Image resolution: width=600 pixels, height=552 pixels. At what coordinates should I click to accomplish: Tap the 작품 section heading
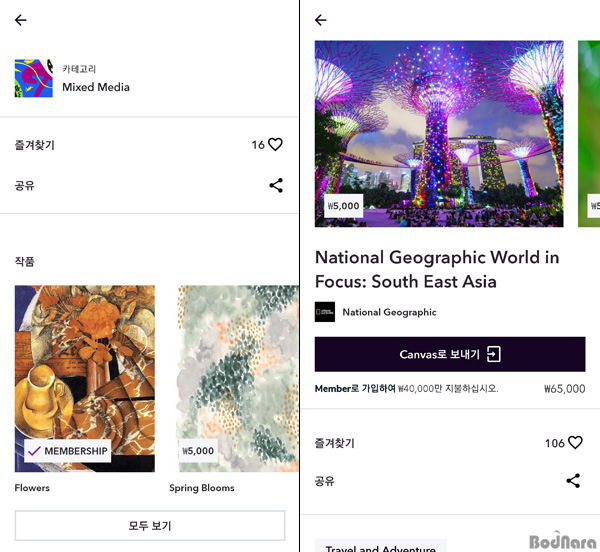tap(24, 262)
